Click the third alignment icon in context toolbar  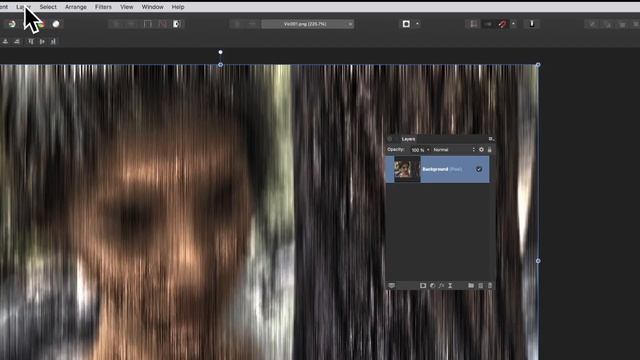point(31,41)
